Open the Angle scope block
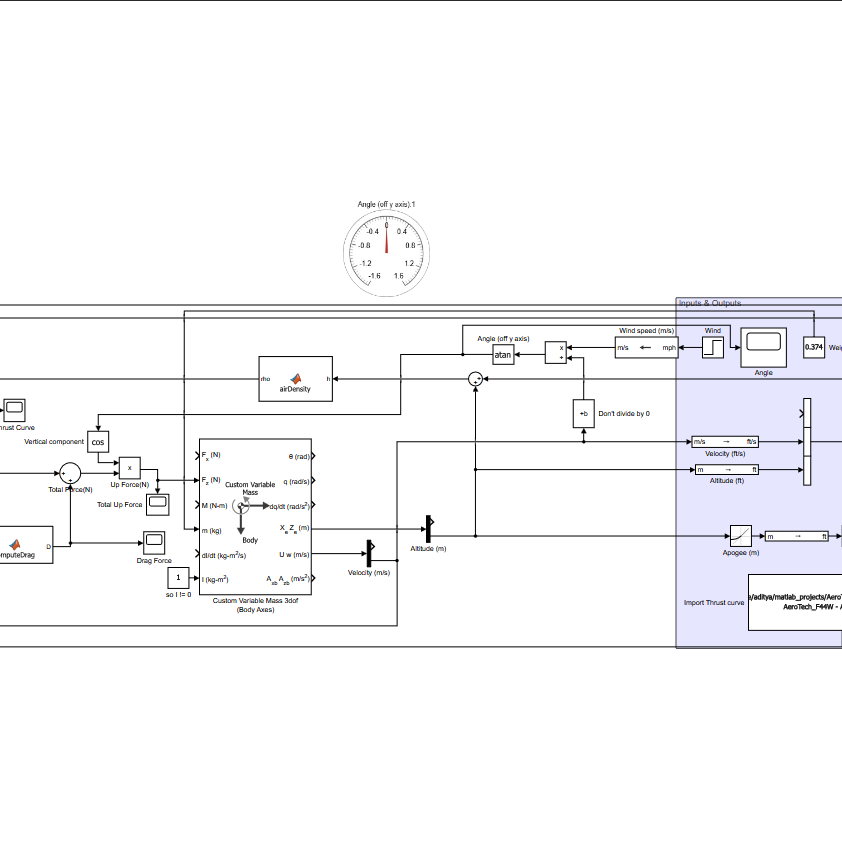The height and width of the screenshot is (841, 842). 763,347
